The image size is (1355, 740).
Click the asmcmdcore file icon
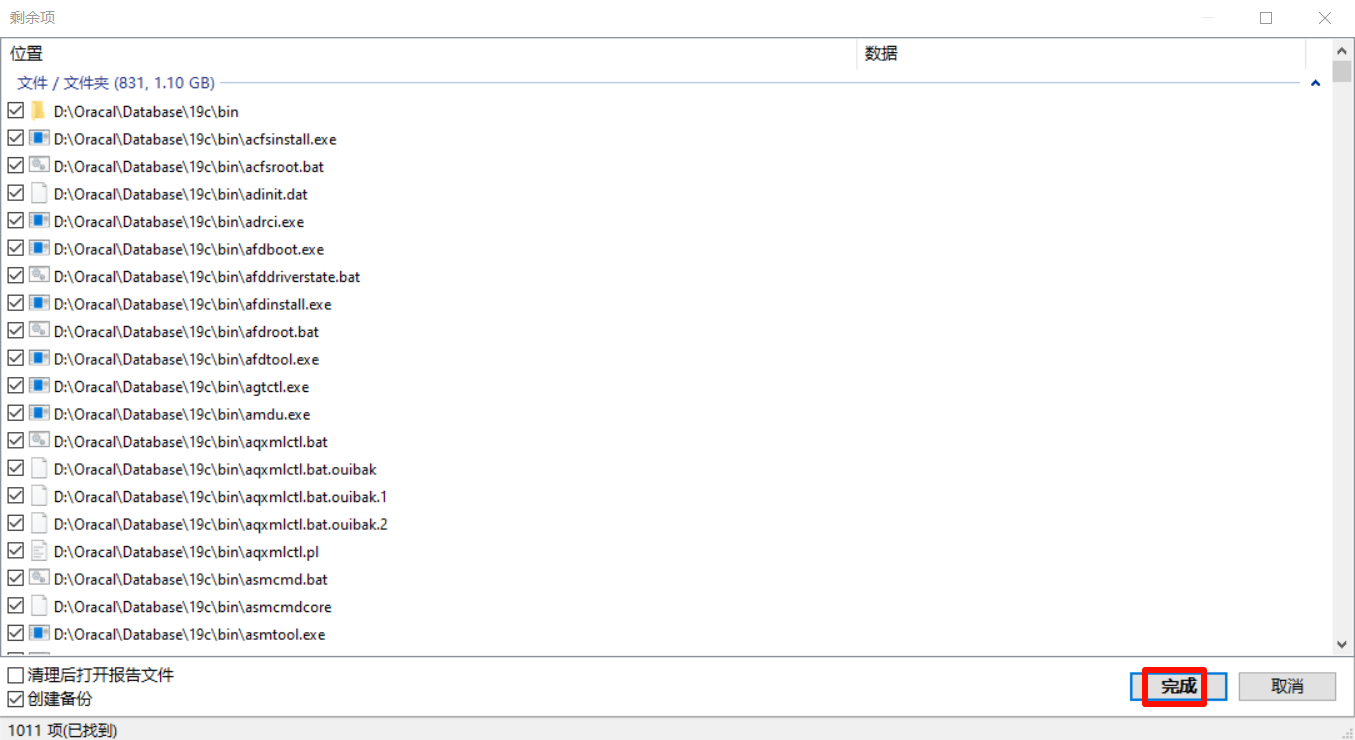(39, 606)
